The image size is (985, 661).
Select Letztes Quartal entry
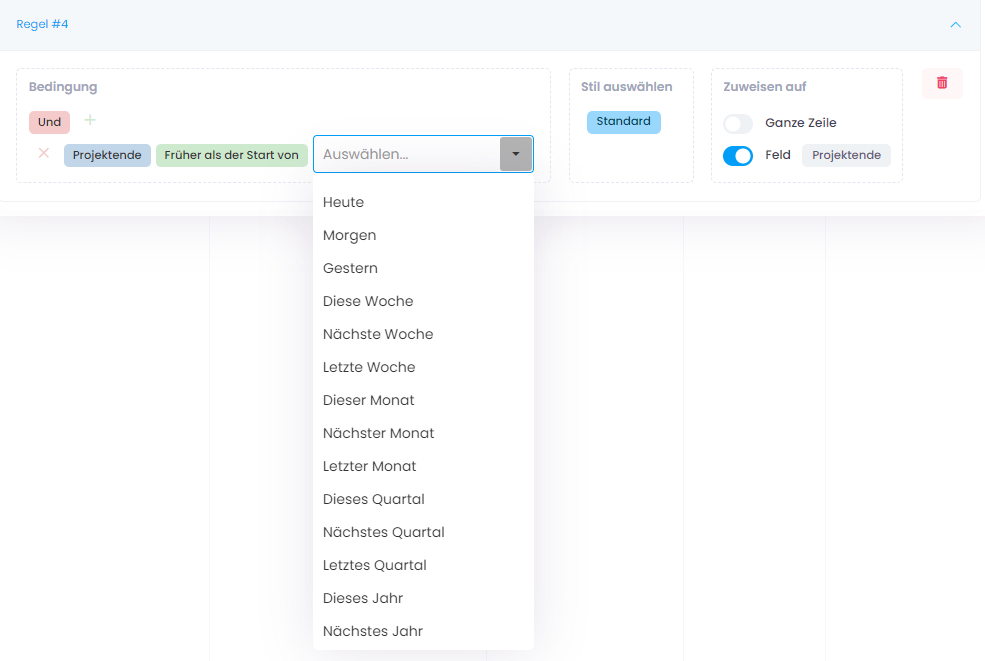click(374, 565)
